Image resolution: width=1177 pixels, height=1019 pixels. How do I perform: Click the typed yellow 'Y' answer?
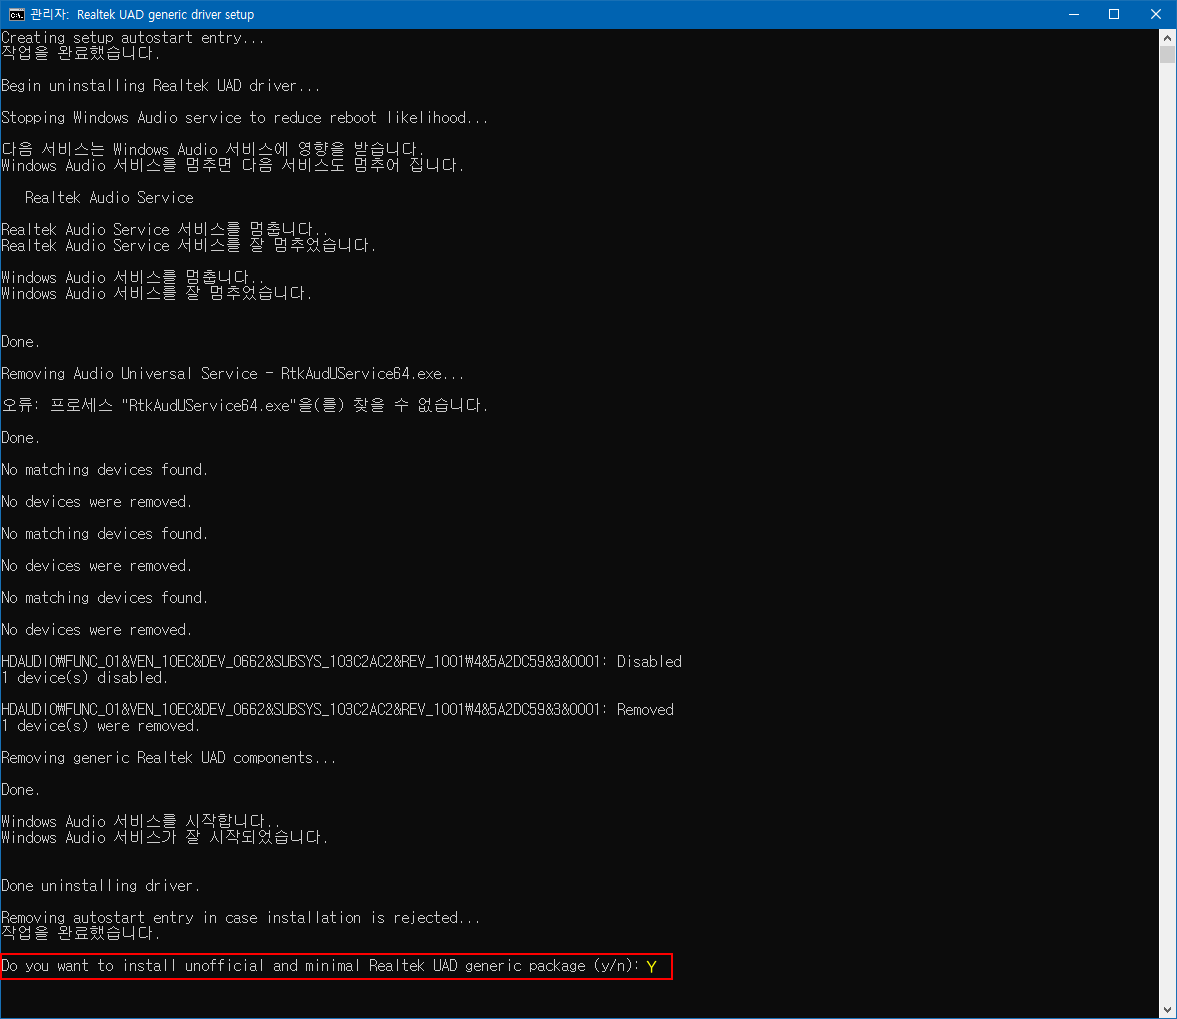point(651,966)
